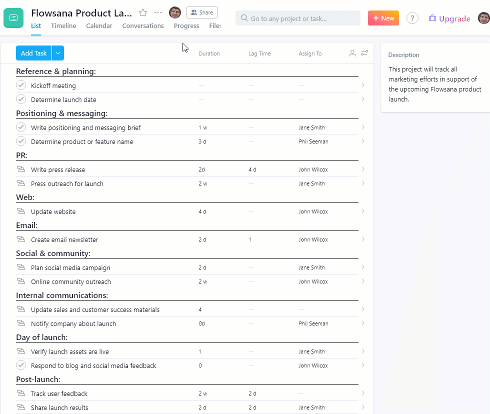Open the project more options ellipsis
Screen dimensions: 490x414
158,13
